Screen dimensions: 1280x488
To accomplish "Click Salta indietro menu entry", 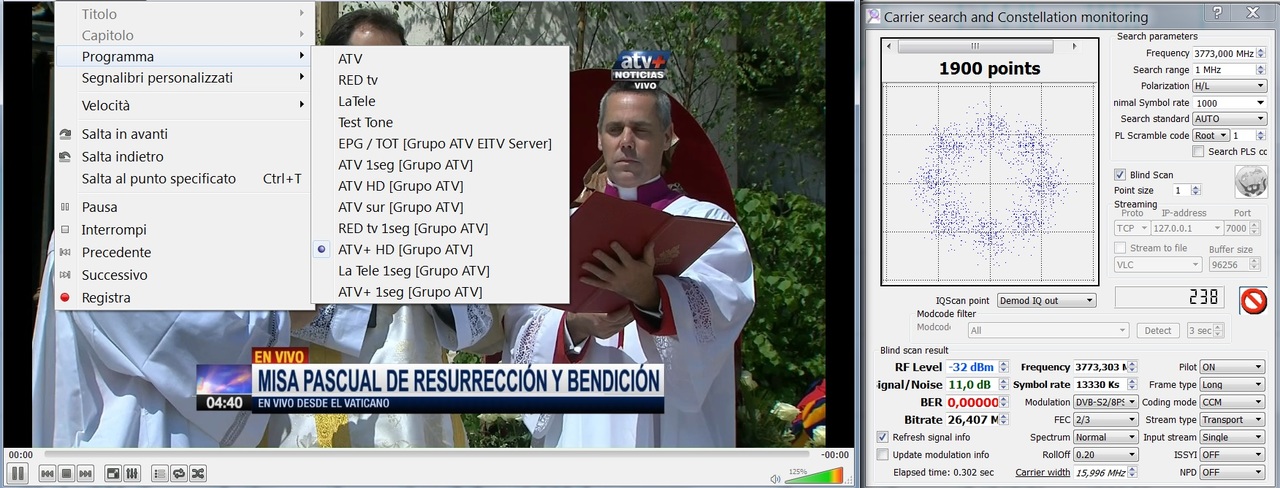I will 185,156.
